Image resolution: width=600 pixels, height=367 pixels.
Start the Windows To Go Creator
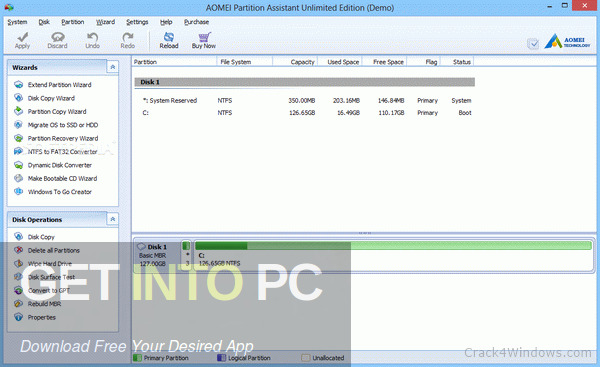[x=60, y=192]
